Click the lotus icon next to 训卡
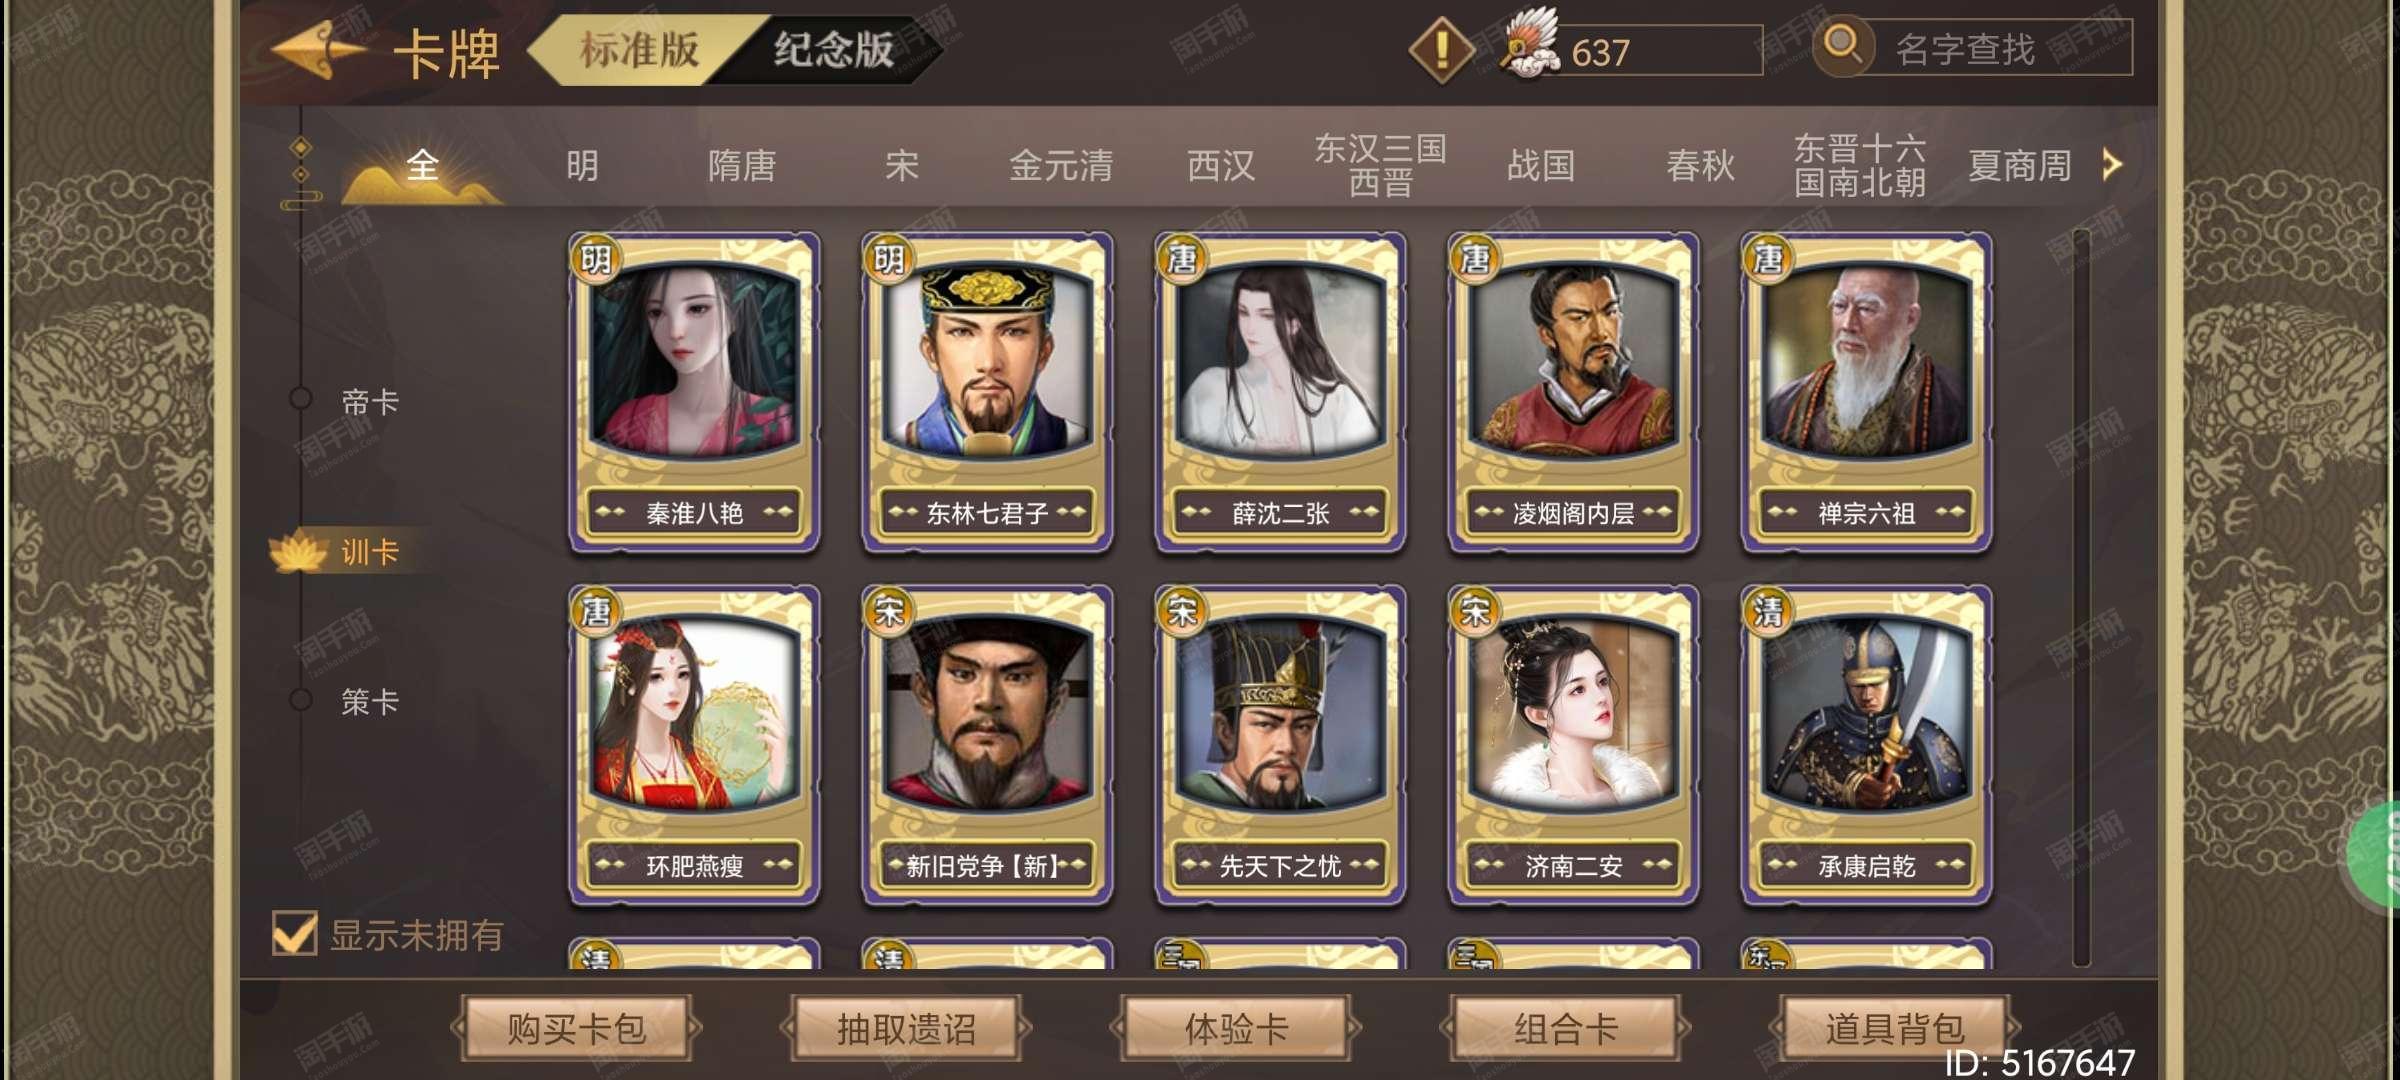Viewport: 2400px width, 1080px height. (x=298, y=551)
